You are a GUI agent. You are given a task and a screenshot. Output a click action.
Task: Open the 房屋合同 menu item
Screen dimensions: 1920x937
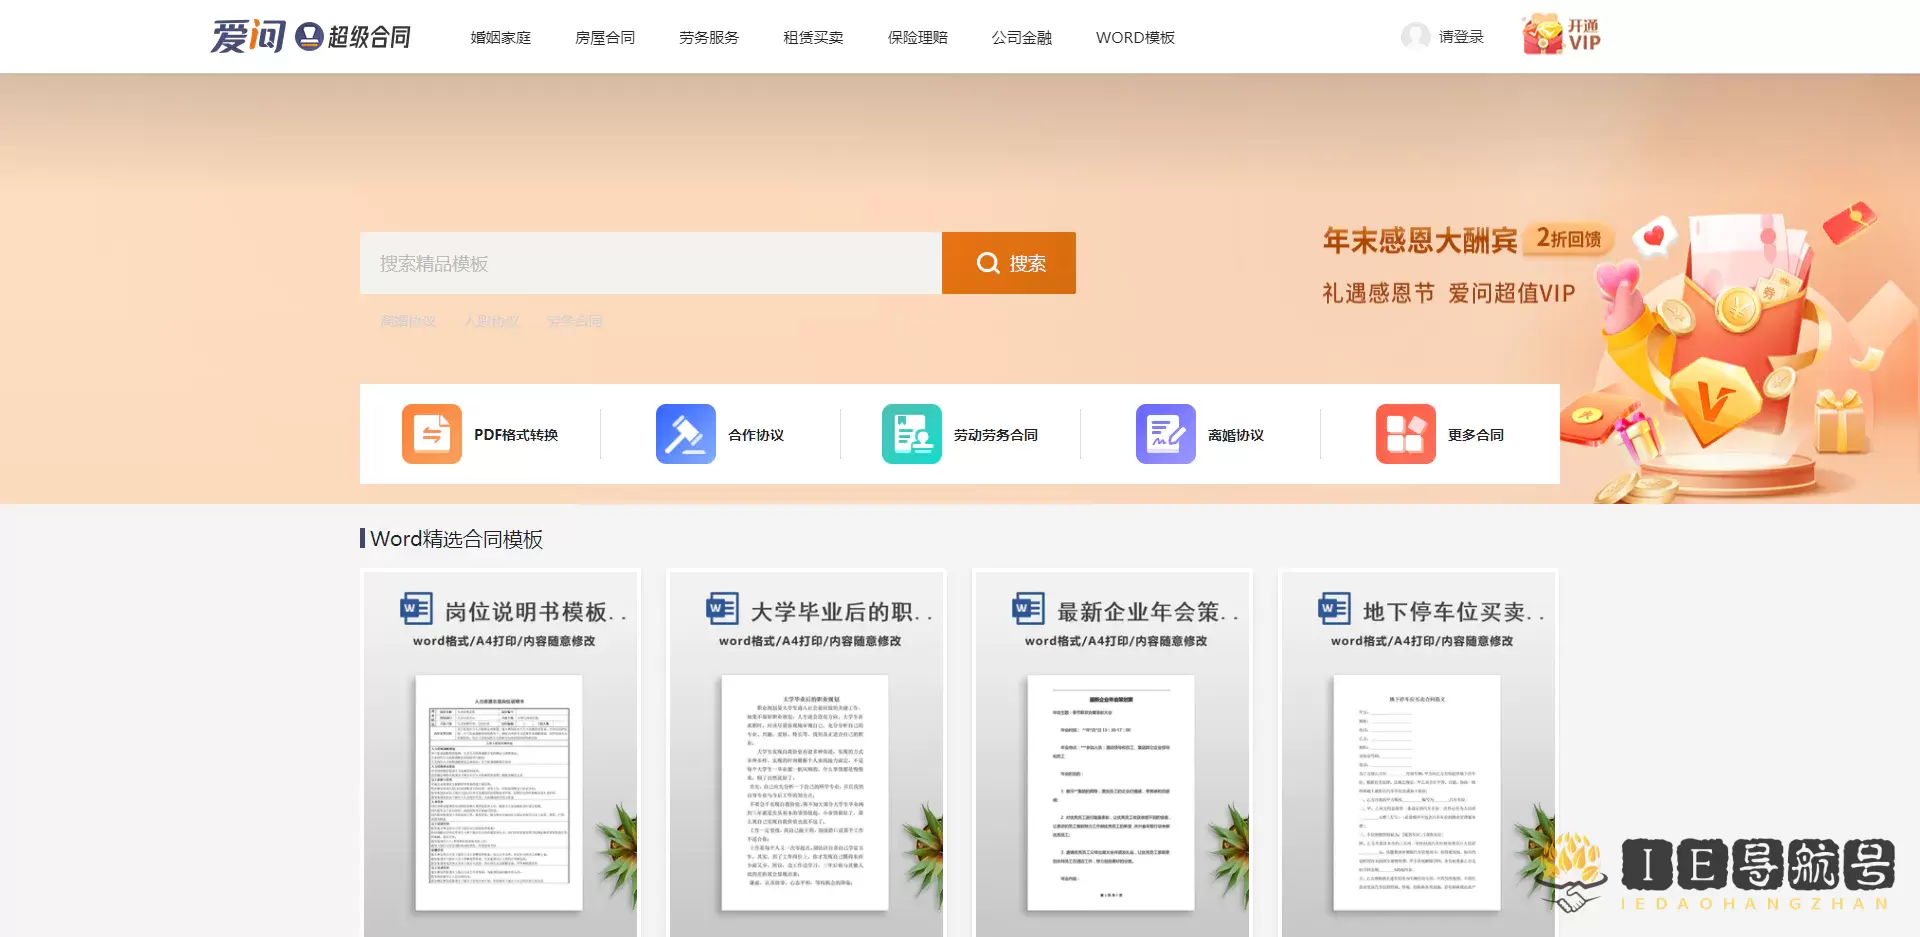(x=605, y=38)
